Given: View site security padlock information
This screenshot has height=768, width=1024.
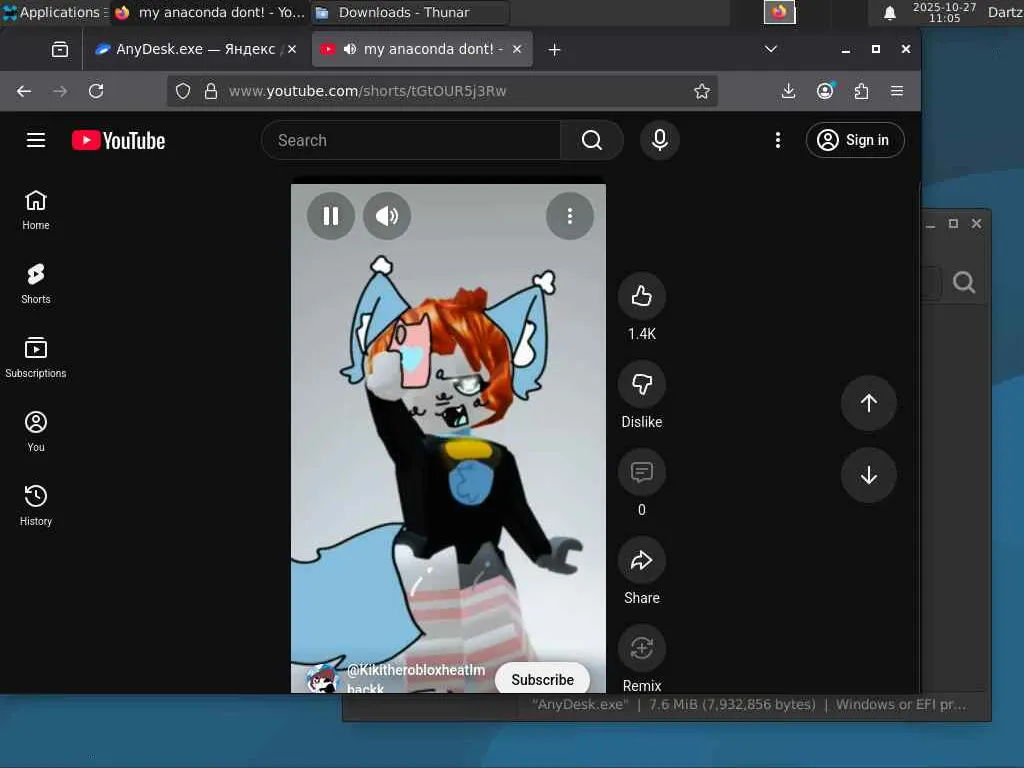Looking at the screenshot, I should [210, 91].
